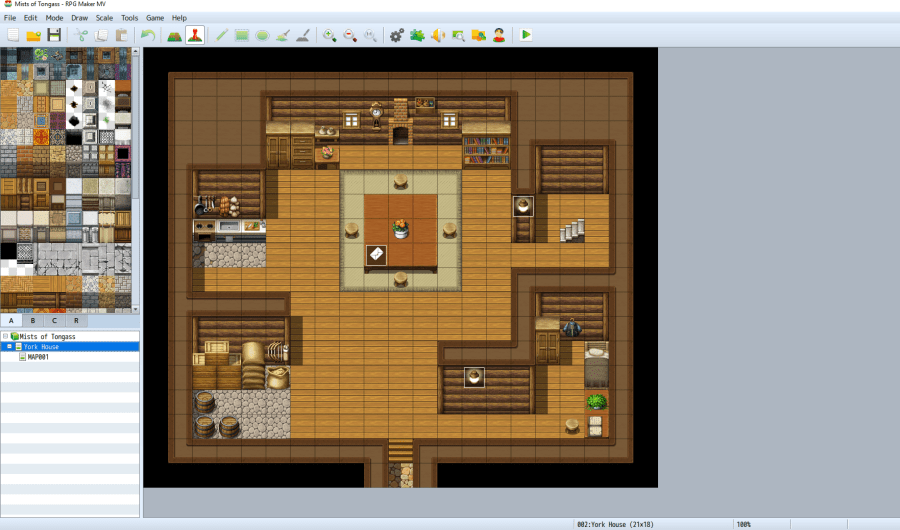Screen dimensions: 900x530
Task: Select the Pencil drawing tool
Action: [221, 35]
